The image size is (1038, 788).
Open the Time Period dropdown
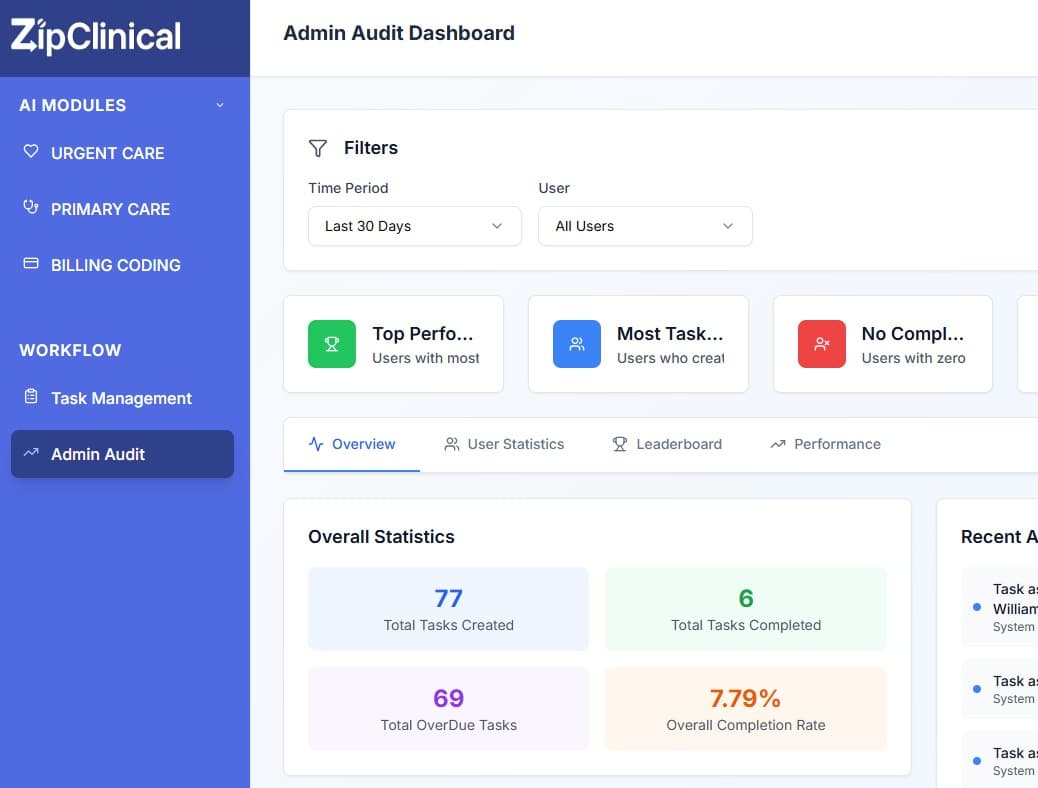pyautogui.click(x=414, y=226)
